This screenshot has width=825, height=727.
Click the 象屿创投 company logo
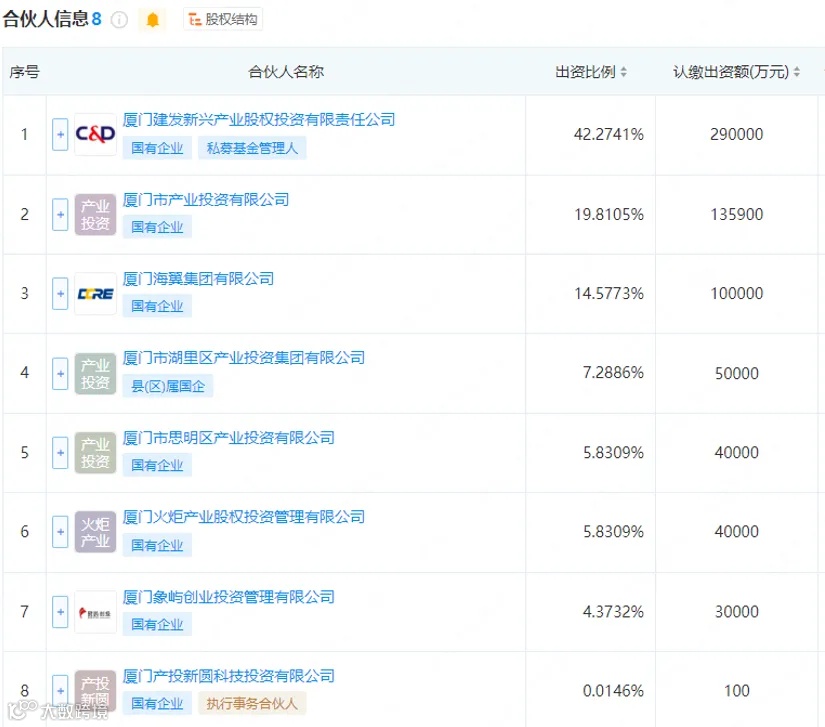pyautogui.click(x=95, y=612)
